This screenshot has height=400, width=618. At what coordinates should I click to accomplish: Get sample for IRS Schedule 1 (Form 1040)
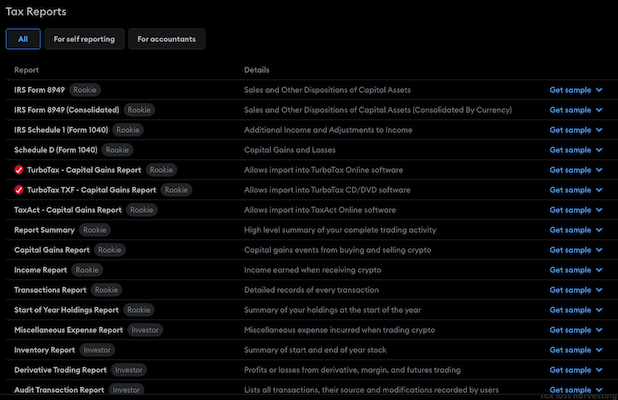tap(570, 130)
